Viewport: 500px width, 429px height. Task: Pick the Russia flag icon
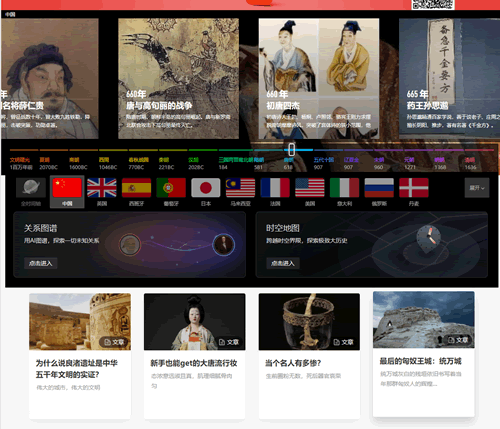point(379,188)
